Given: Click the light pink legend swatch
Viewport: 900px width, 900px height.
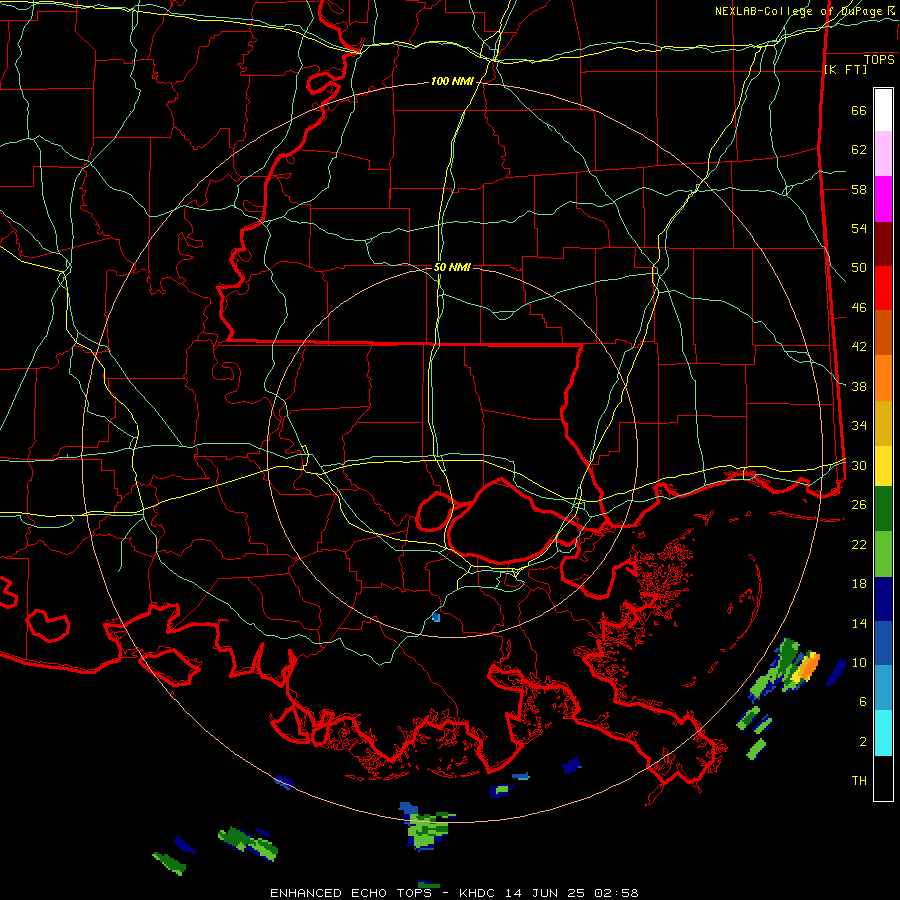Looking at the screenshot, I should pos(883,153).
